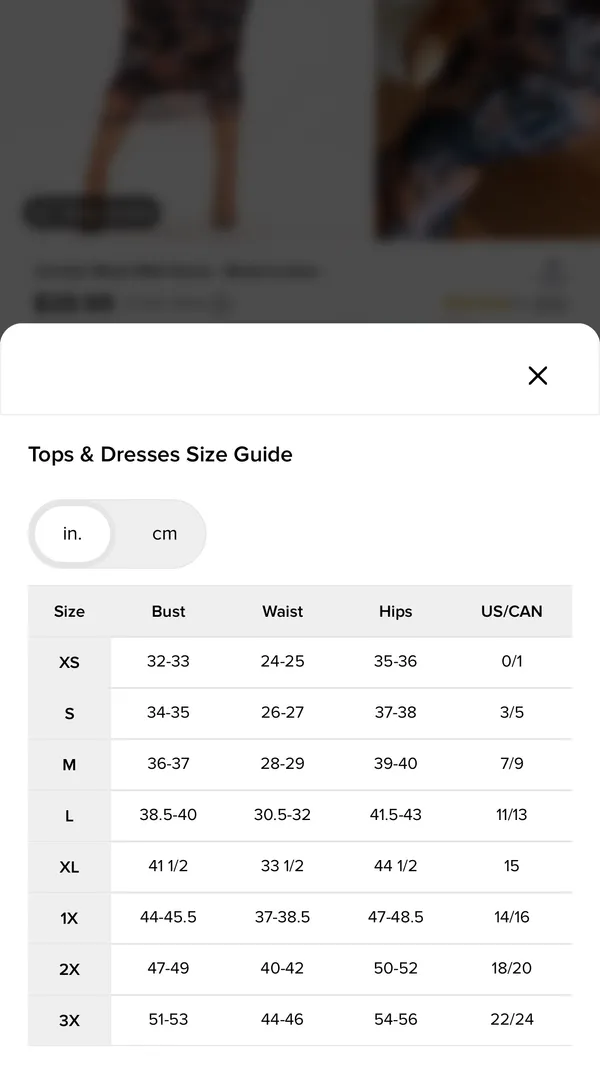The height and width of the screenshot is (1074, 600).
Task: Click US/CAN value 7/9
Action: point(512,764)
